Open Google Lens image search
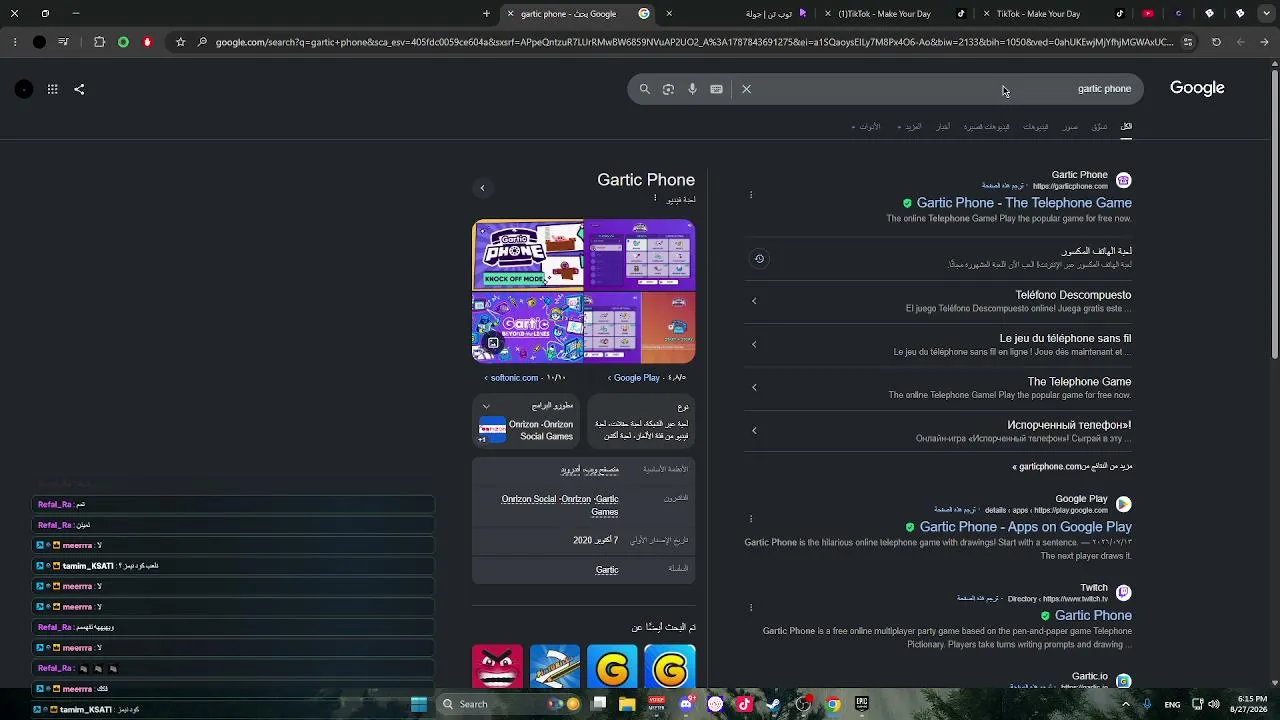The width and height of the screenshot is (1280, 720). coord(668,89)
